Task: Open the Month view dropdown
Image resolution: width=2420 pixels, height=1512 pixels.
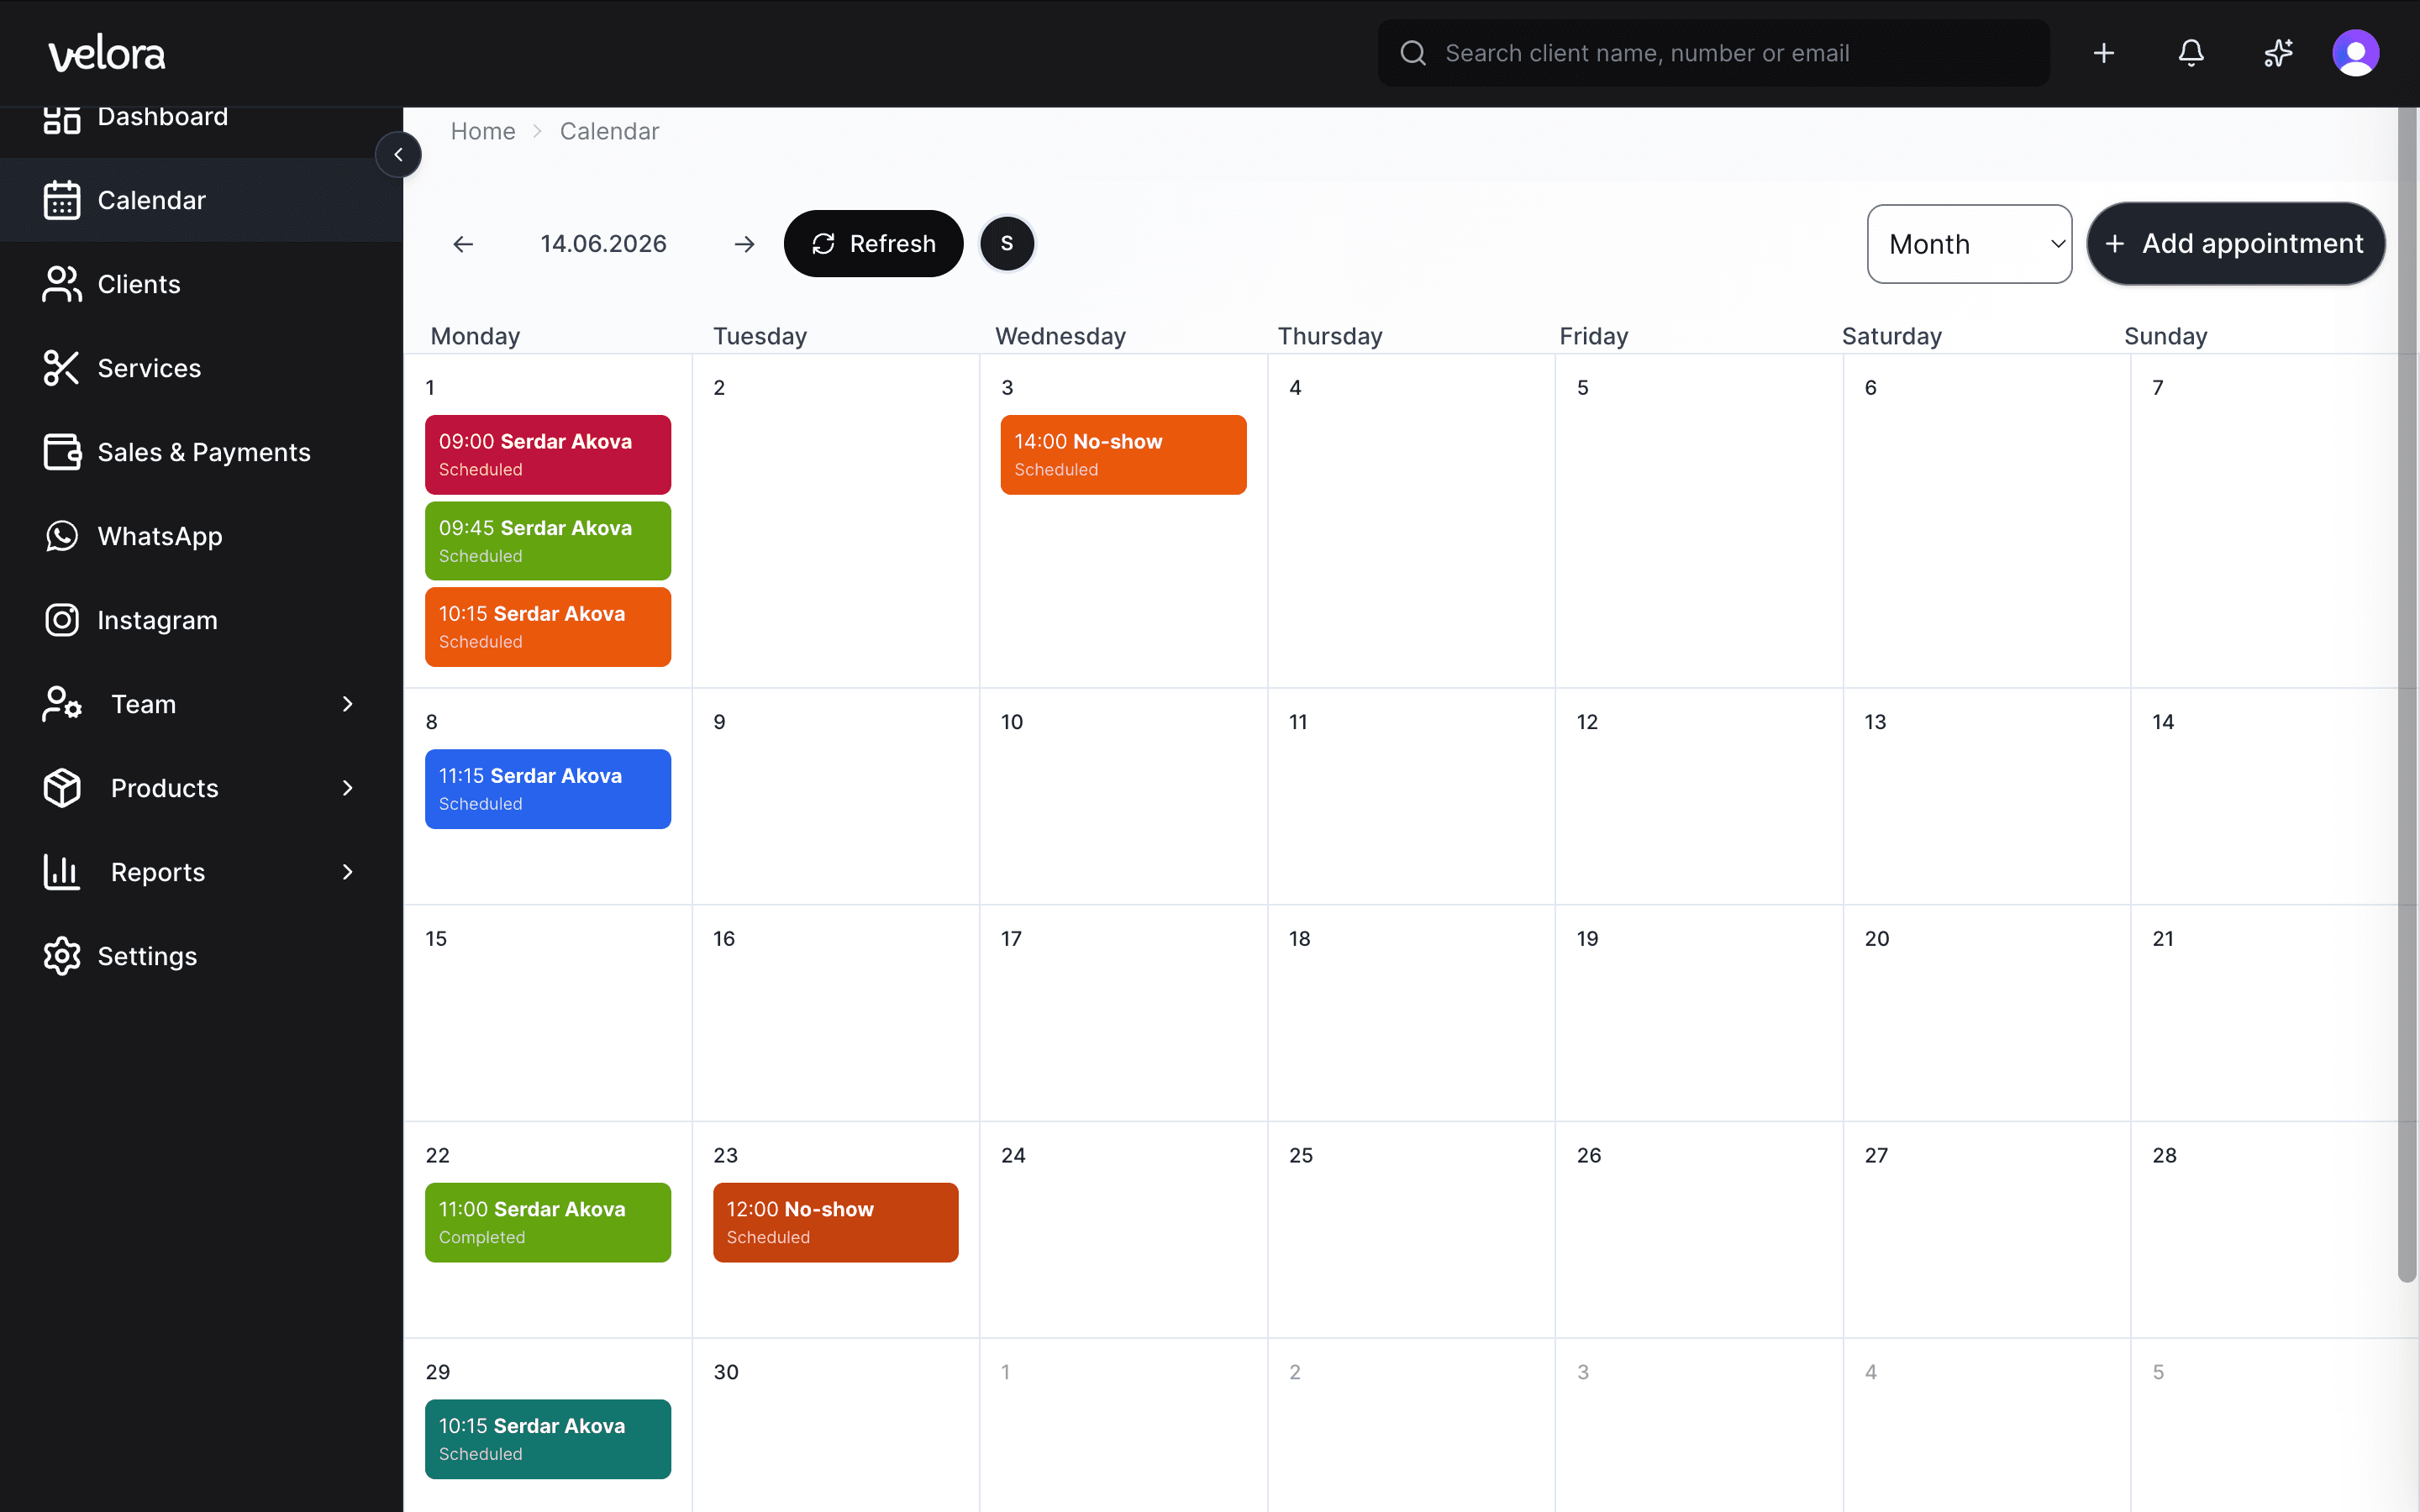Action: click(1969, 244)
